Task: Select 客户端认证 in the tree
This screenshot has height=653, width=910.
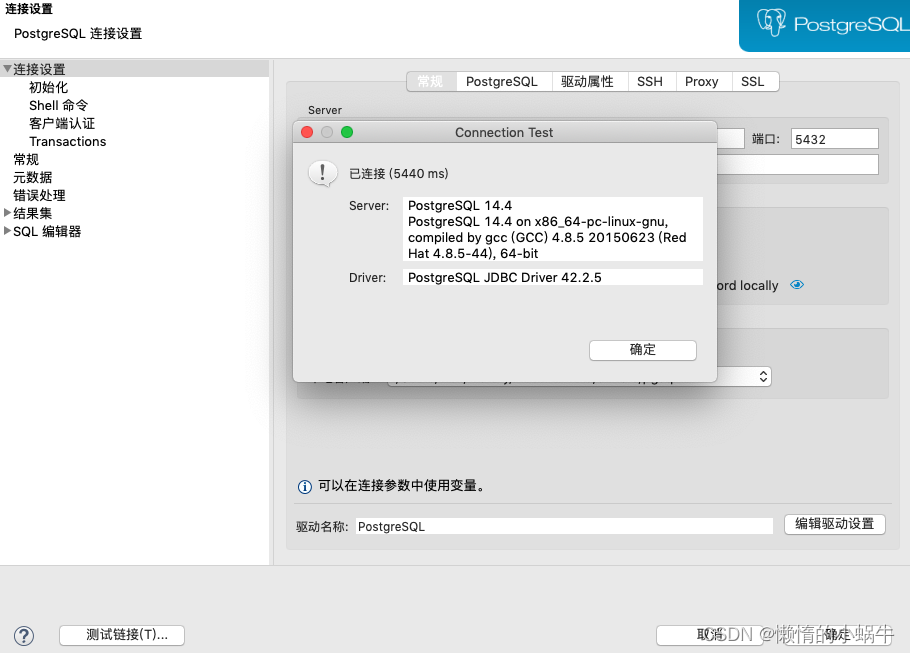Action: (62, 123)
